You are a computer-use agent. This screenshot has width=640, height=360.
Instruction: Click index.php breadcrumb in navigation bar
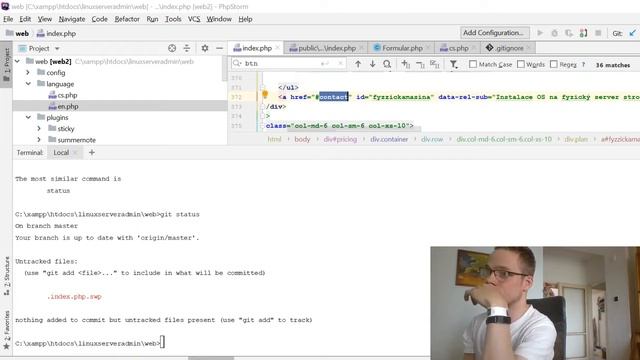click(x=56, y=33)
